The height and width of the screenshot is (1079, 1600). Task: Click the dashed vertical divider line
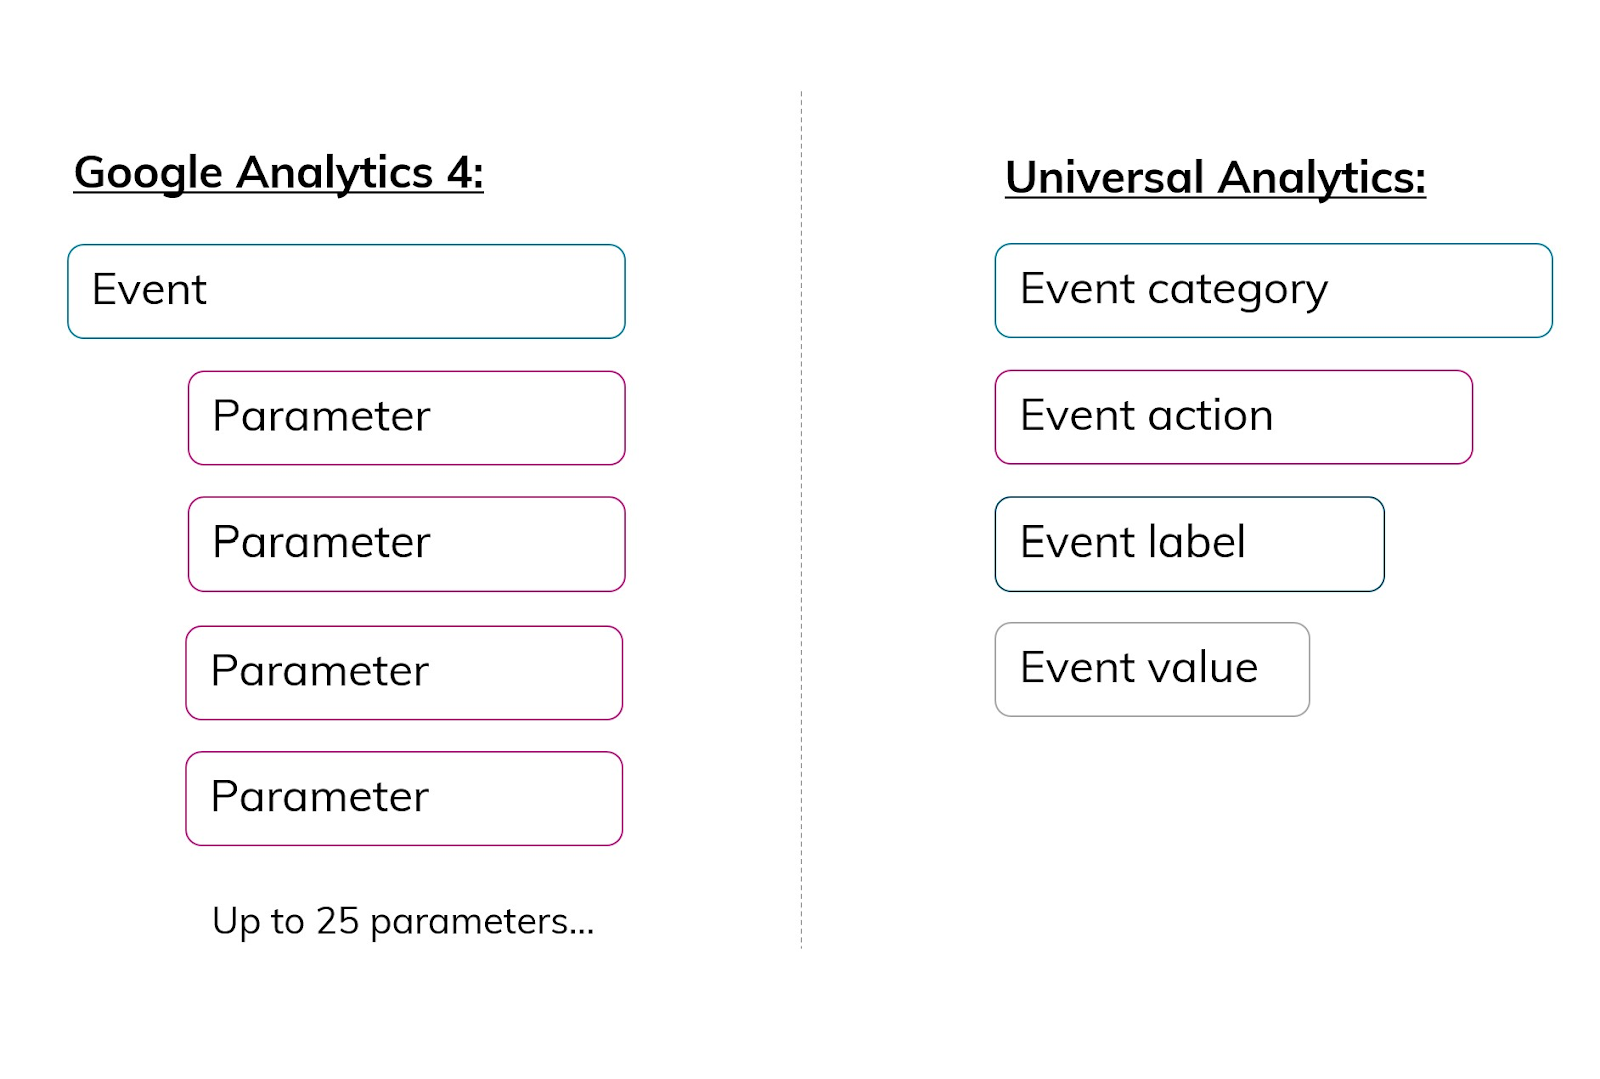801,520
